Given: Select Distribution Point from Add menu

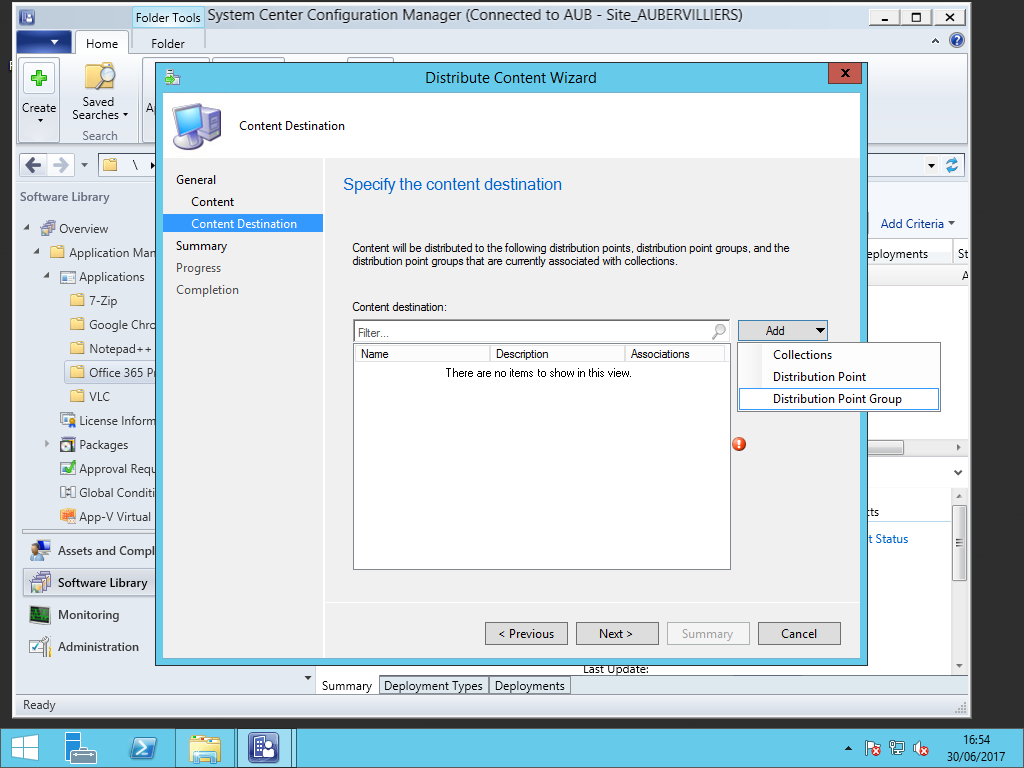Looking at the screenshot, I should (x=839, y=377).
